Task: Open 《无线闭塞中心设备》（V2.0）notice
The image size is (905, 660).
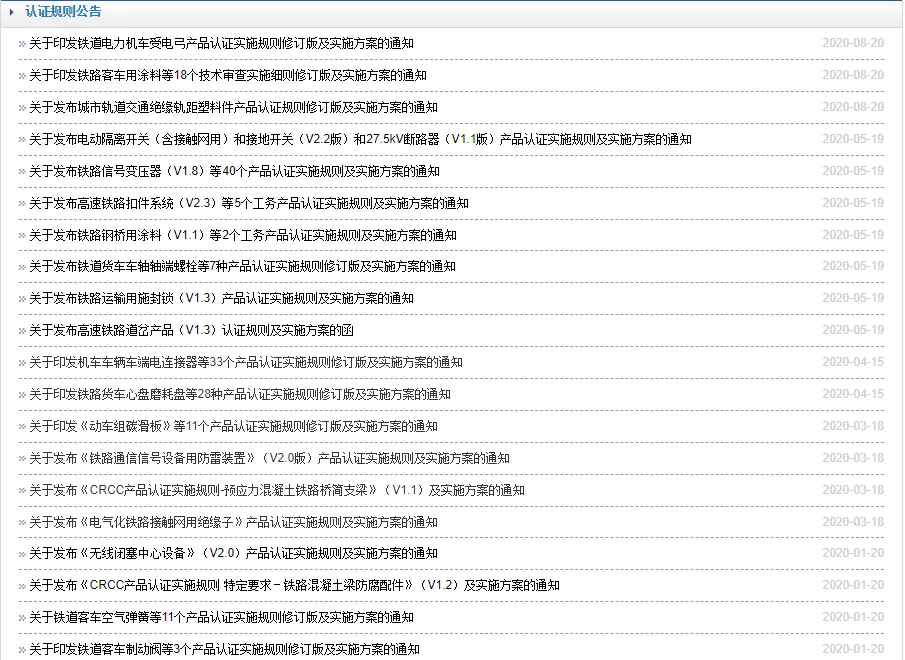Action: click(x=233, y=553)
